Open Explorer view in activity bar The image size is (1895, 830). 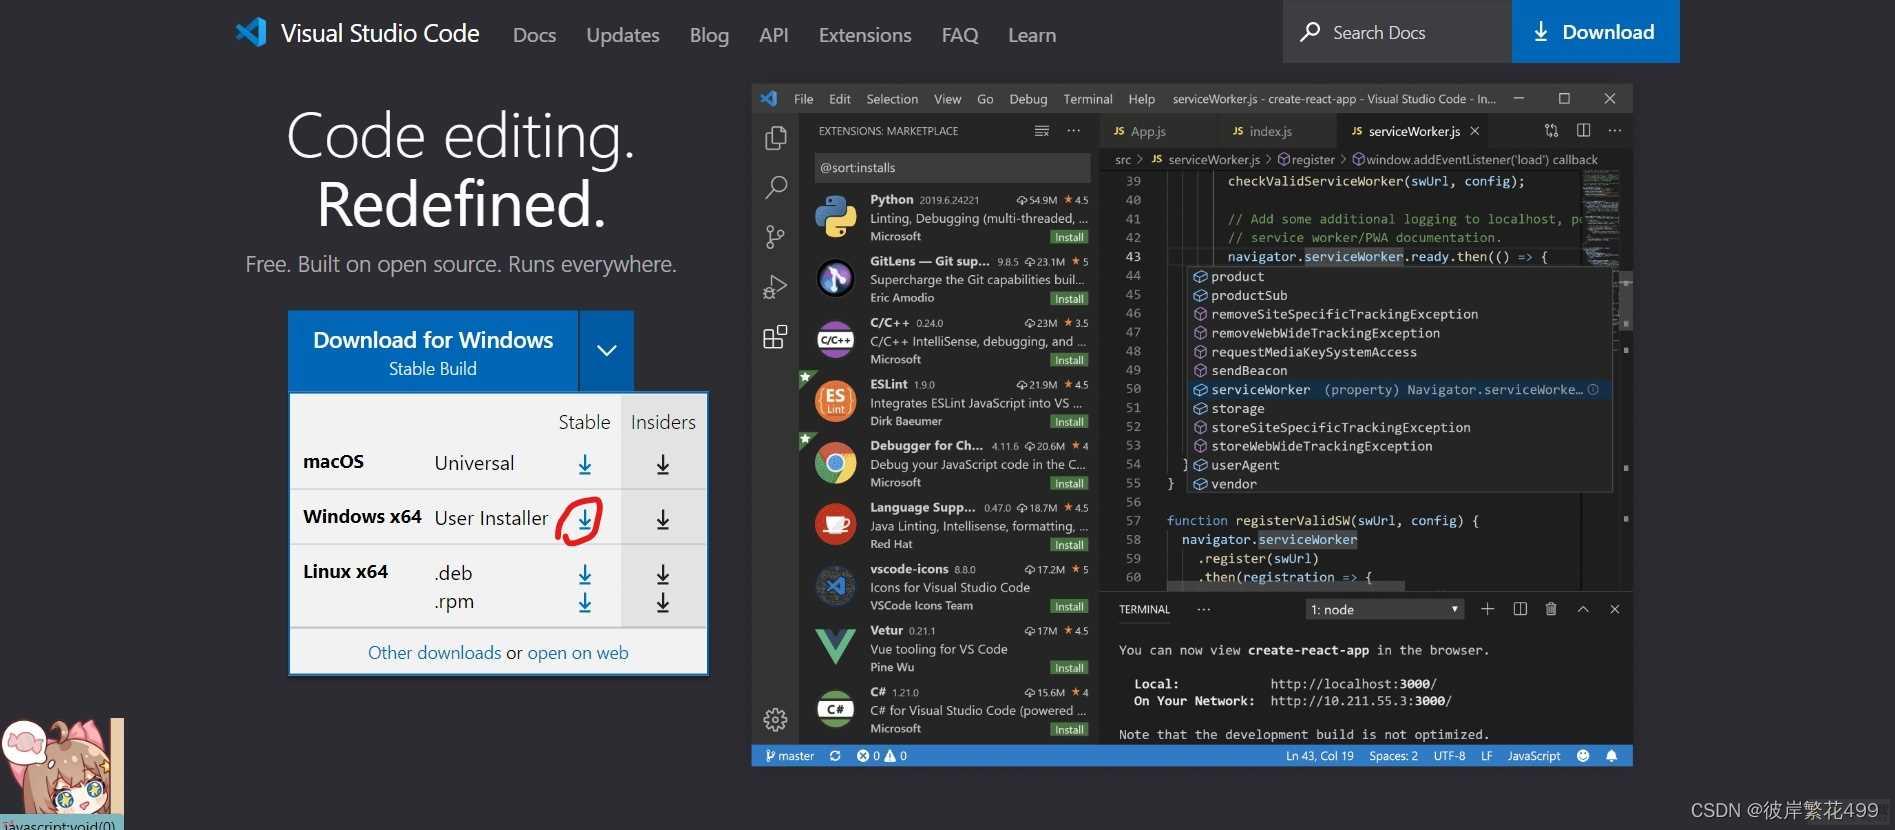tap(775, 138)
